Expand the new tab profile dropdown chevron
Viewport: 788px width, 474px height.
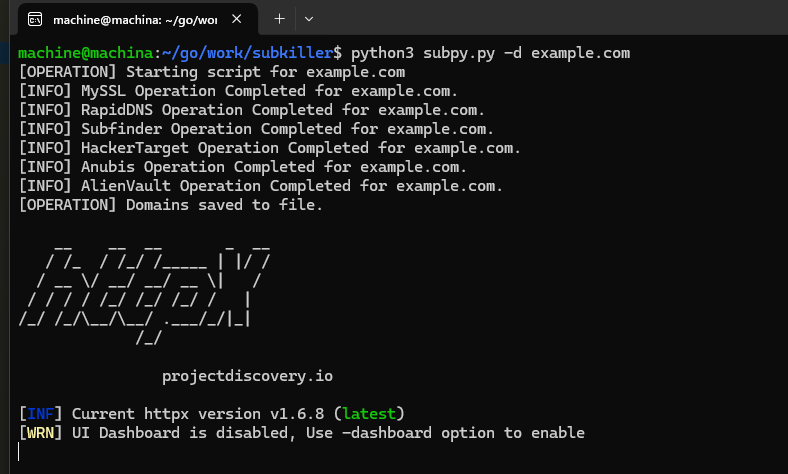point(309,19)
